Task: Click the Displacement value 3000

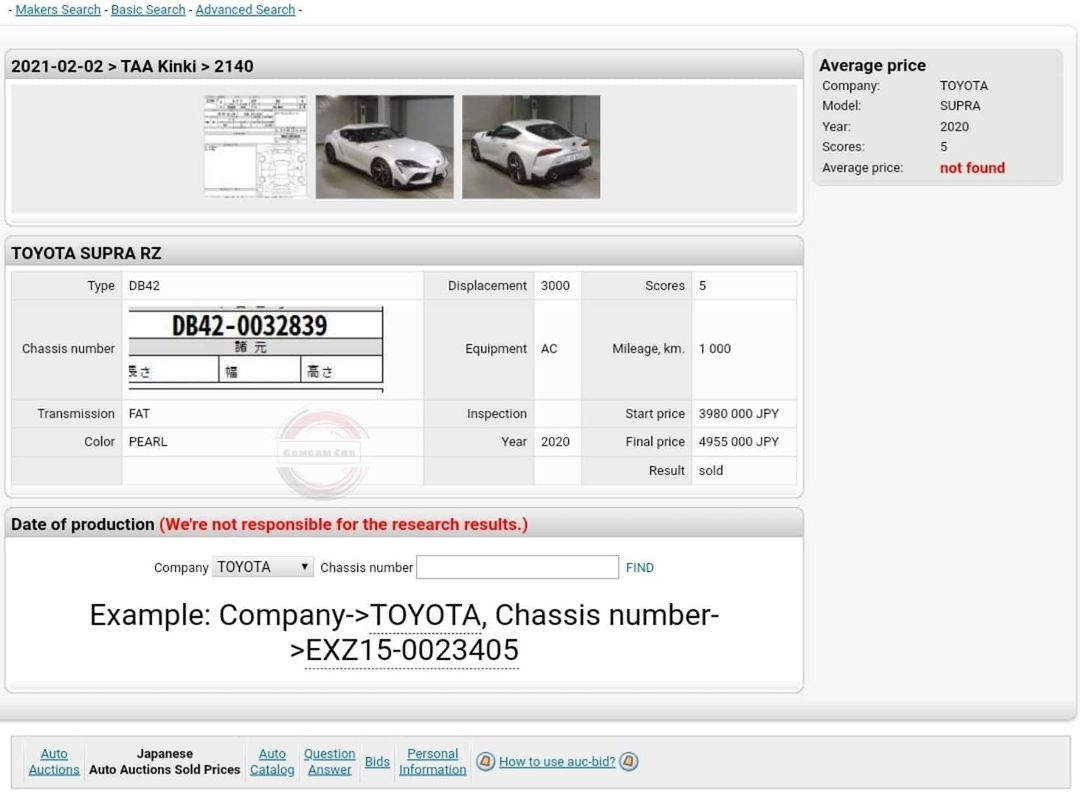Action: point(554,285)
